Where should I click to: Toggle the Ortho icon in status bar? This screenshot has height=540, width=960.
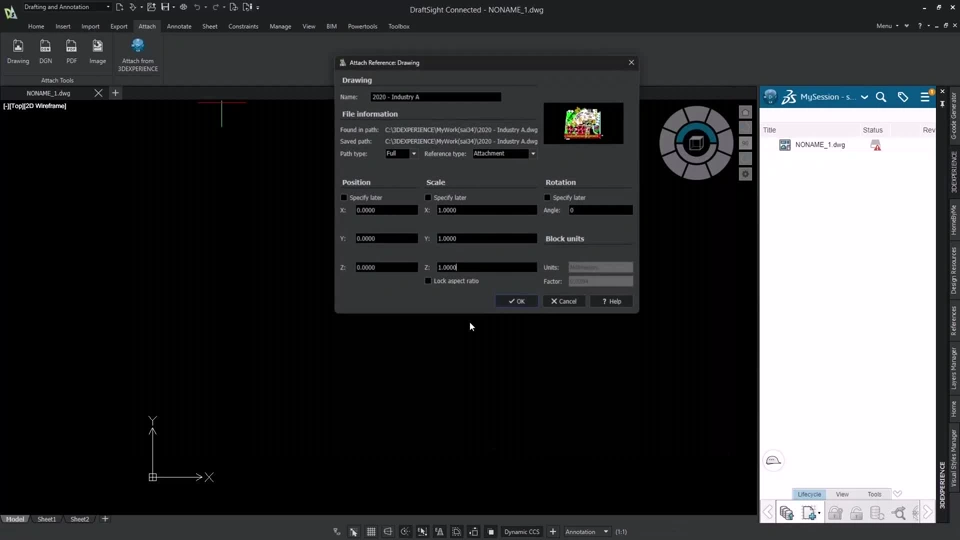388,531
